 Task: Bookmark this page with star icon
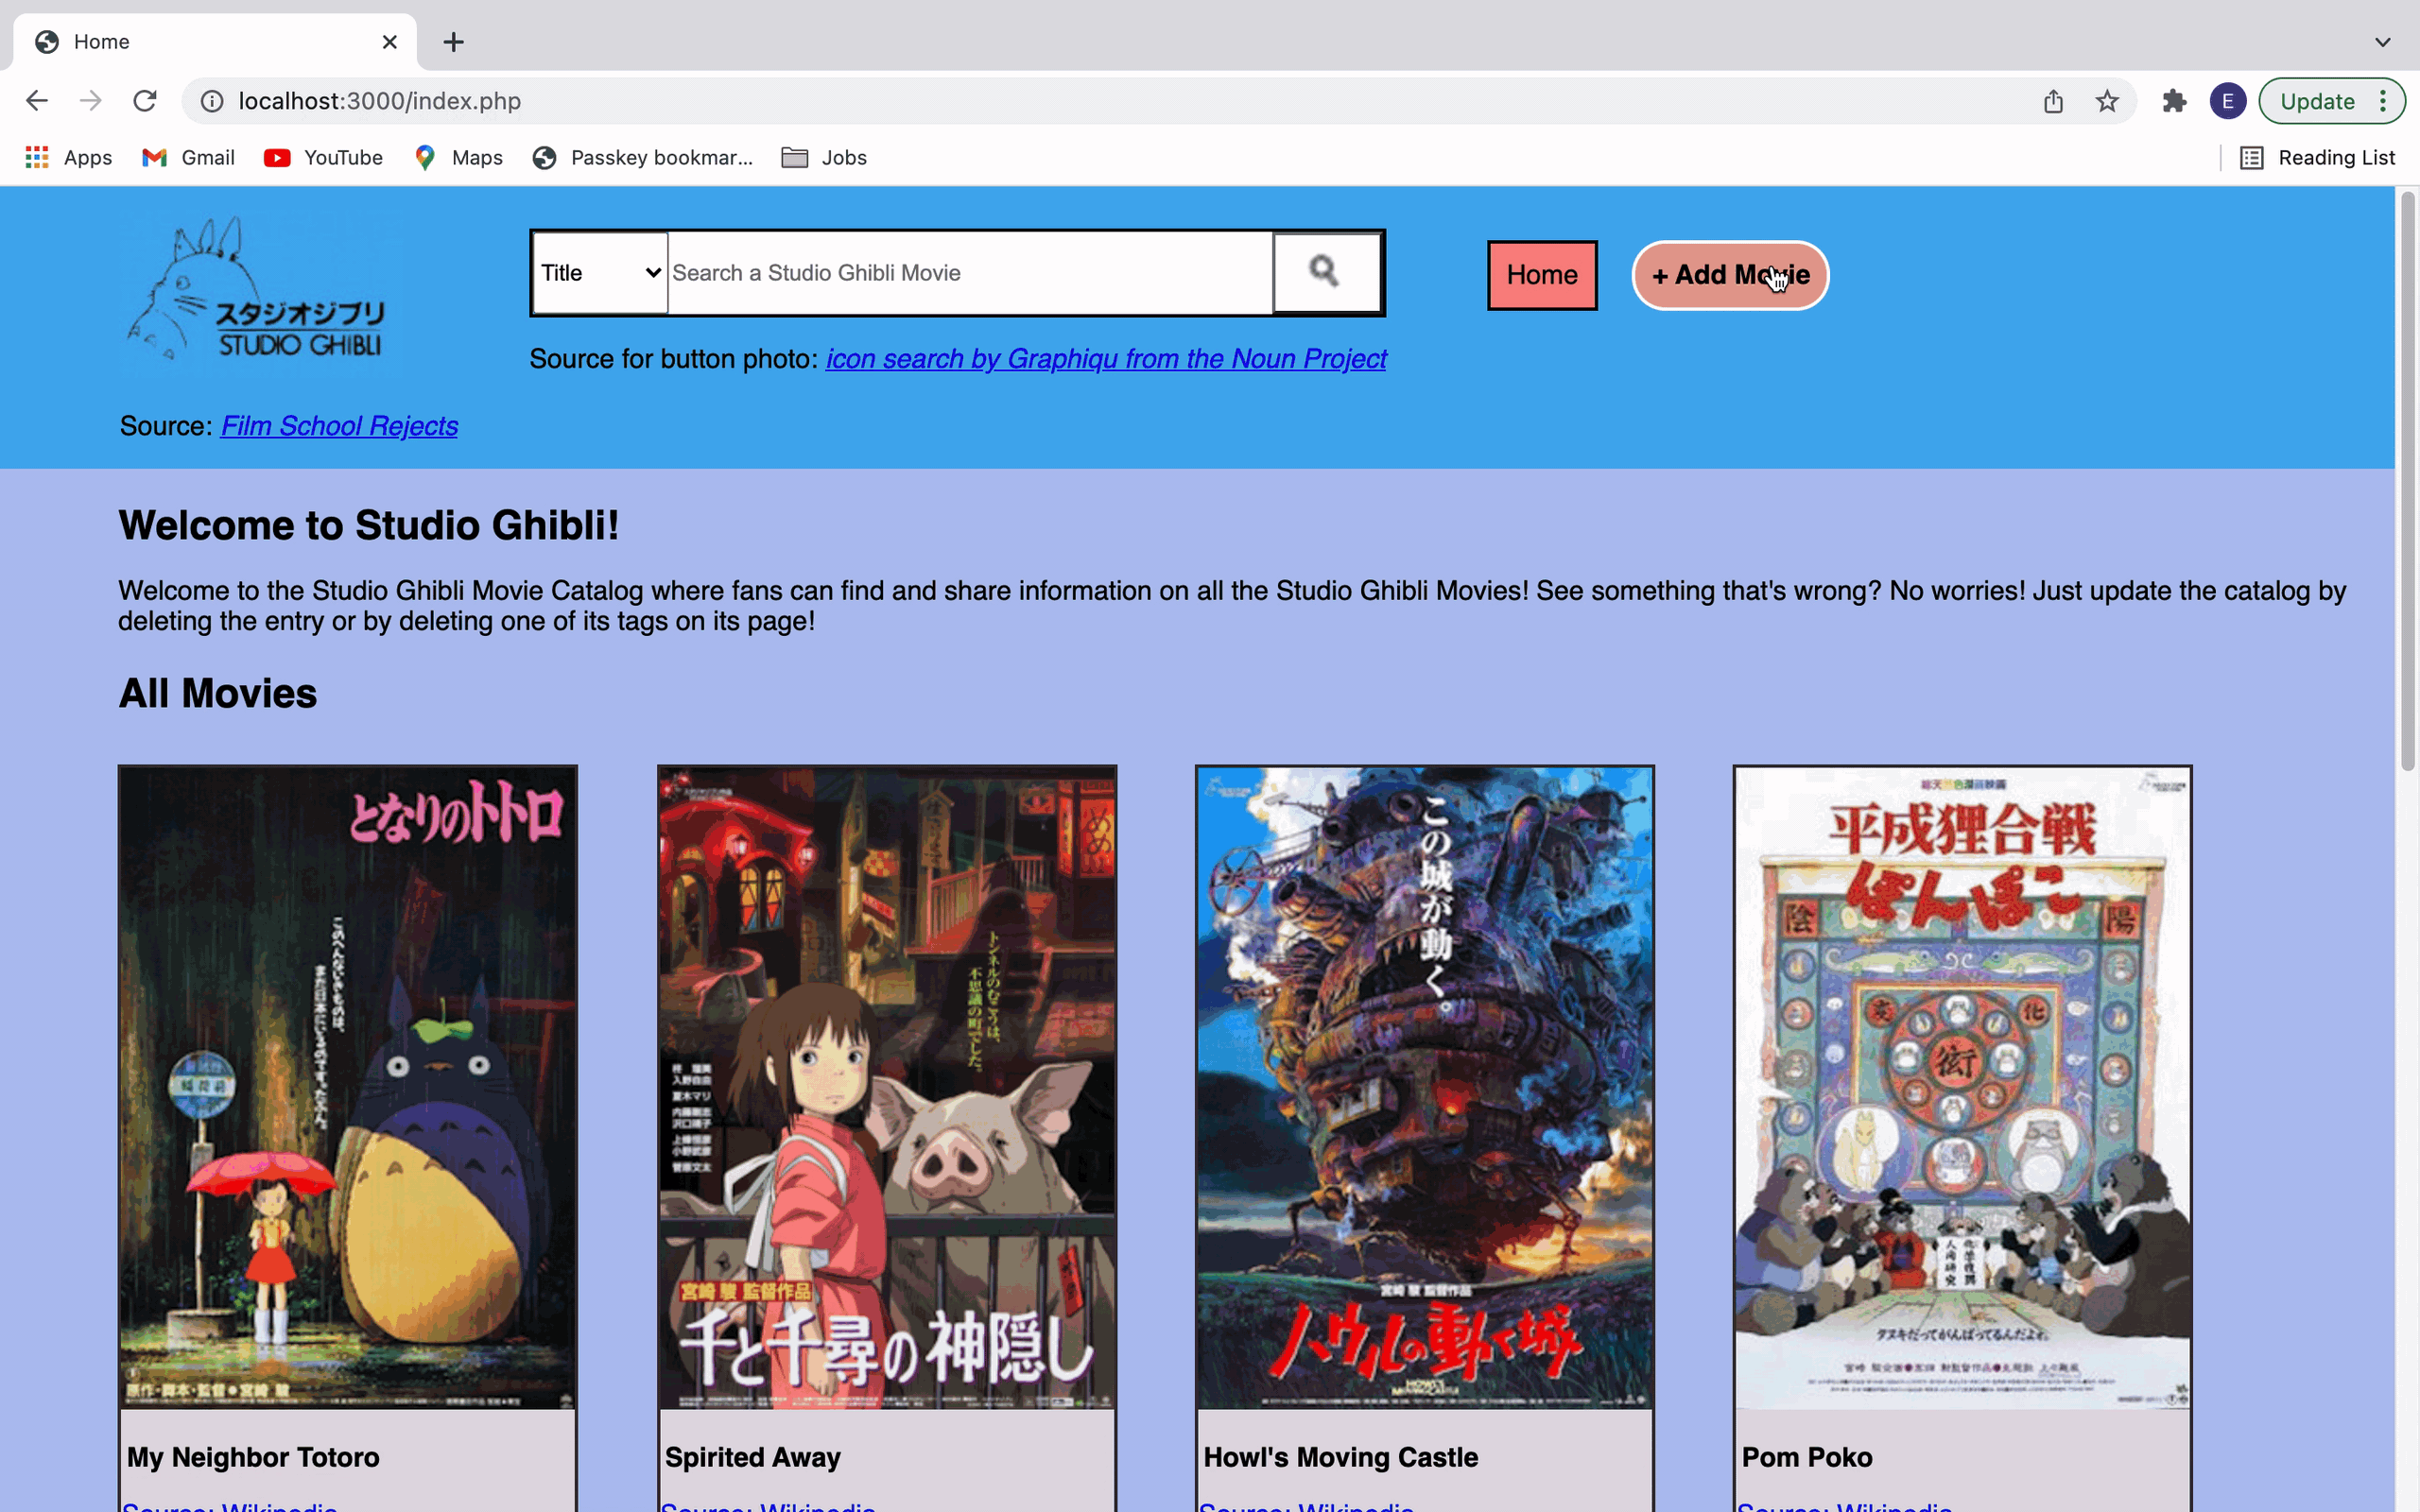coord(2107,101)
